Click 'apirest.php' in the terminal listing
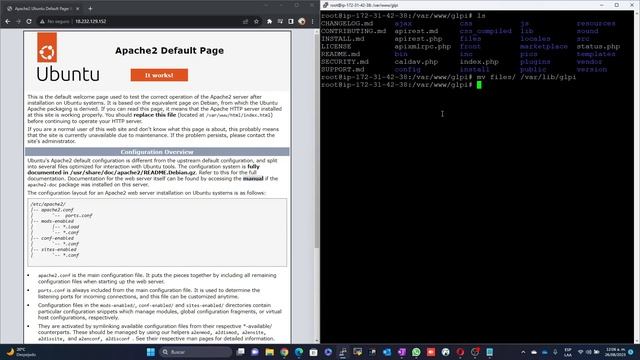 pos(418,39)
